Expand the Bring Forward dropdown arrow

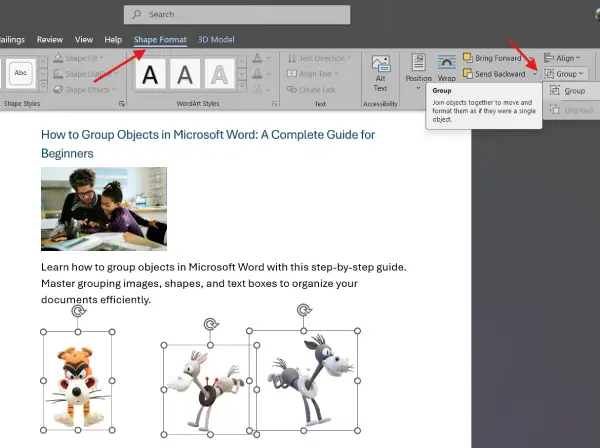pyautogui.click(x=531, y=59)
